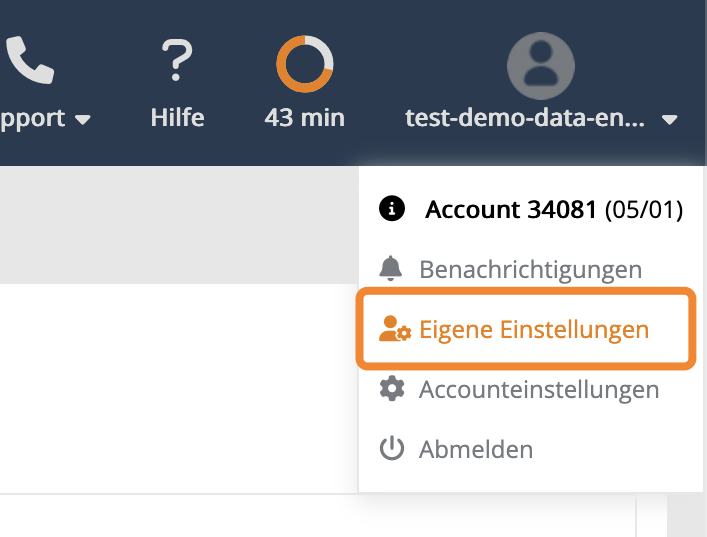Select the Account 34081 entry
This screenshot has height=537, width=707.
click(x=511, y=210)
